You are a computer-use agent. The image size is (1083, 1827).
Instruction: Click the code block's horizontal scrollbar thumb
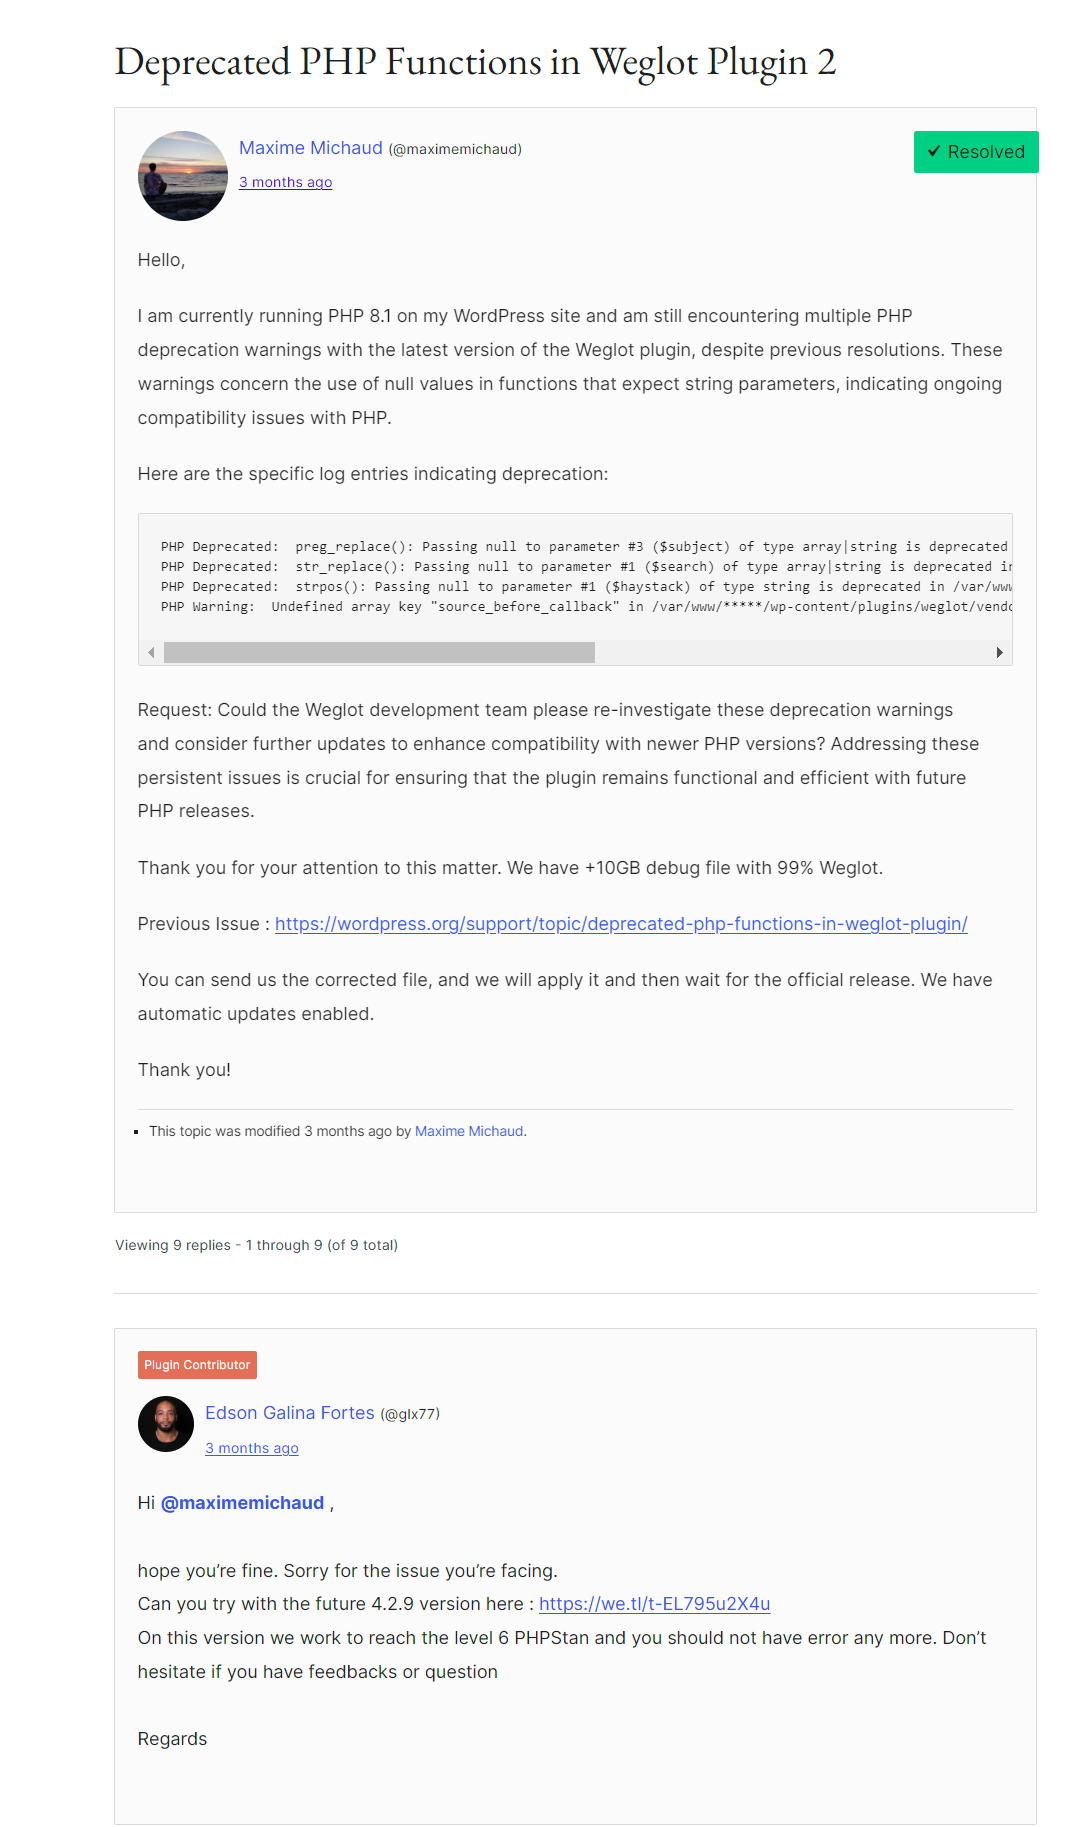(379, 653)
